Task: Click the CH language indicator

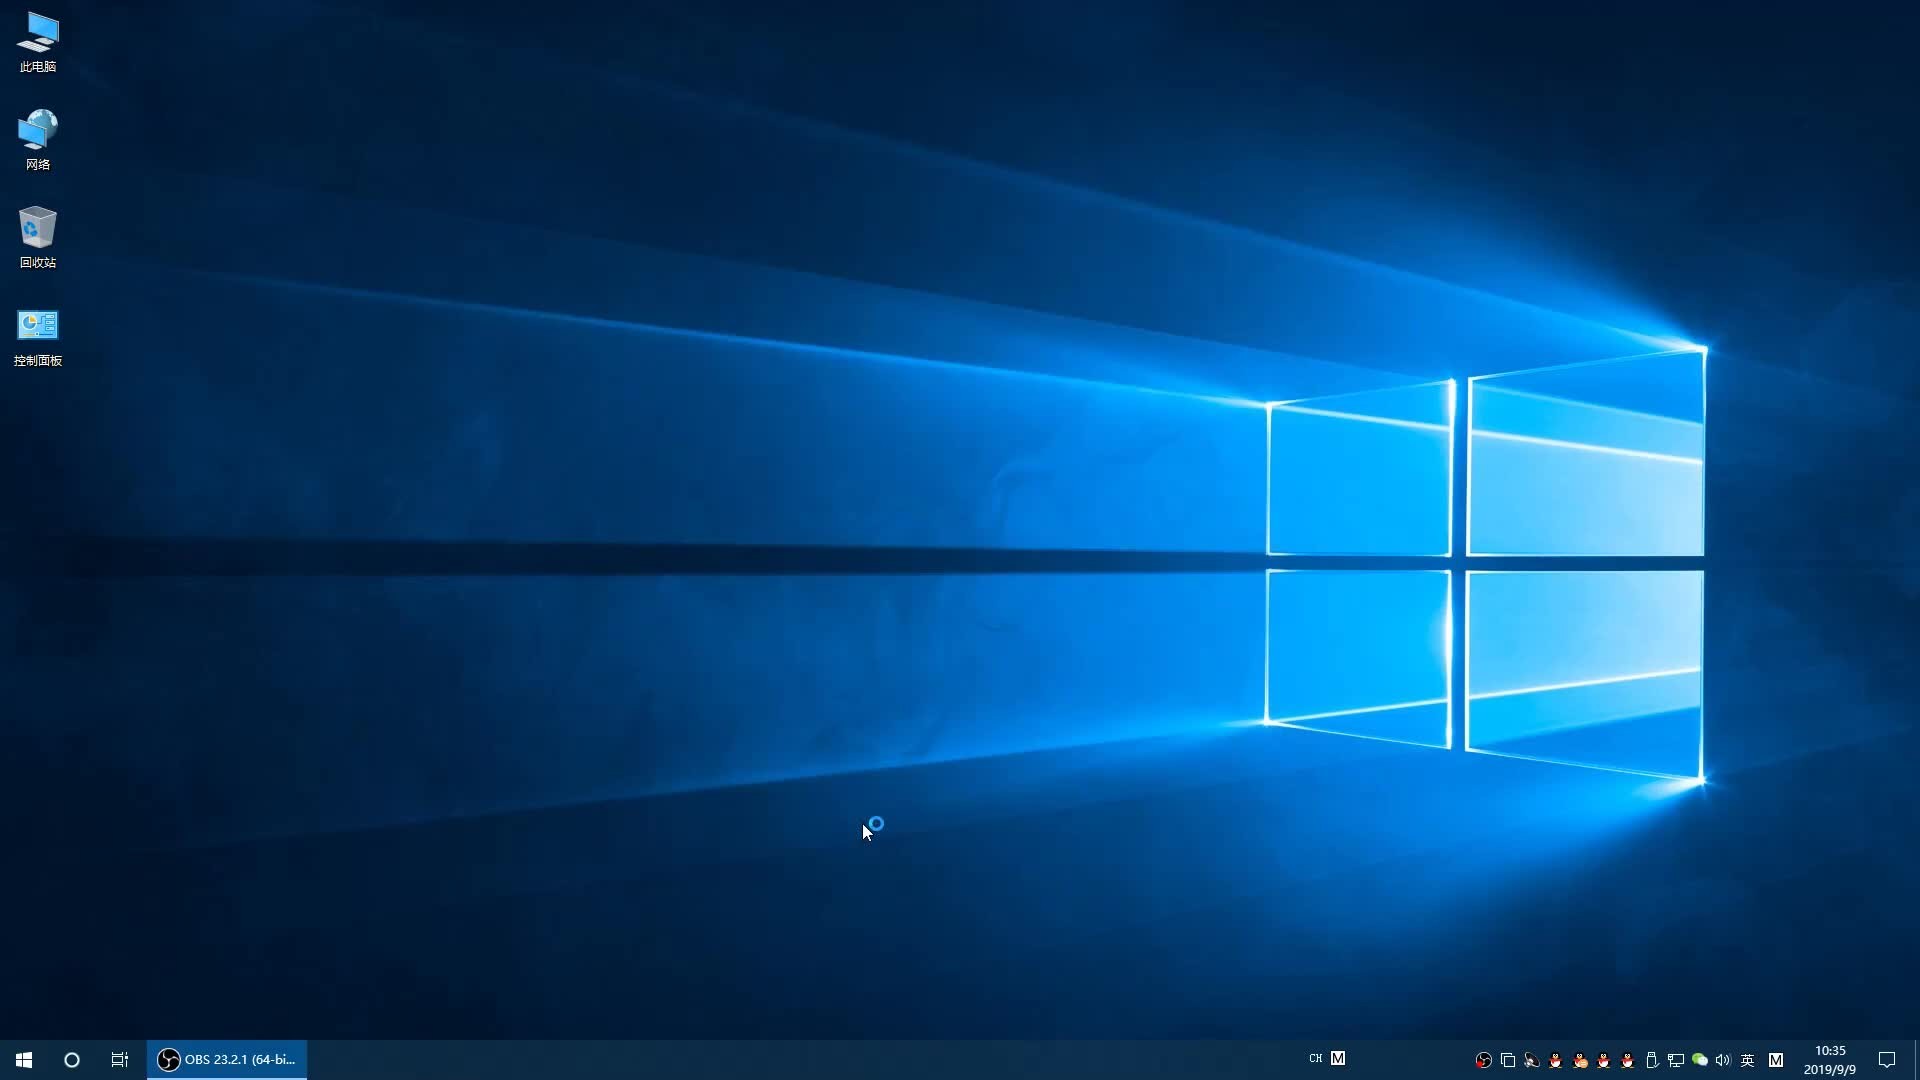Action: tap(1315, 1059)
